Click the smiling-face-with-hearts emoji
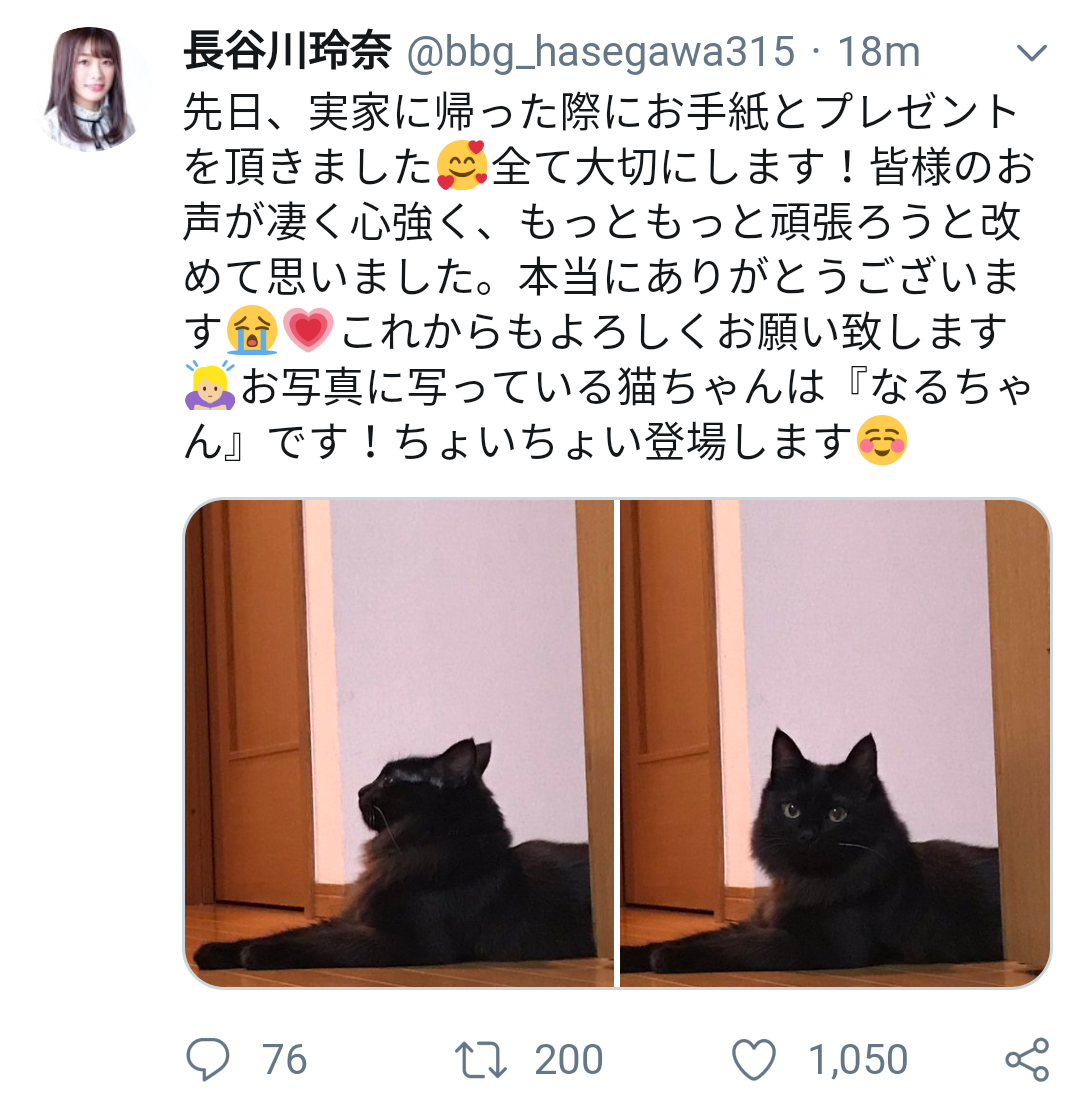The width and height of the screenshot is (1080, 1101). 461,166
